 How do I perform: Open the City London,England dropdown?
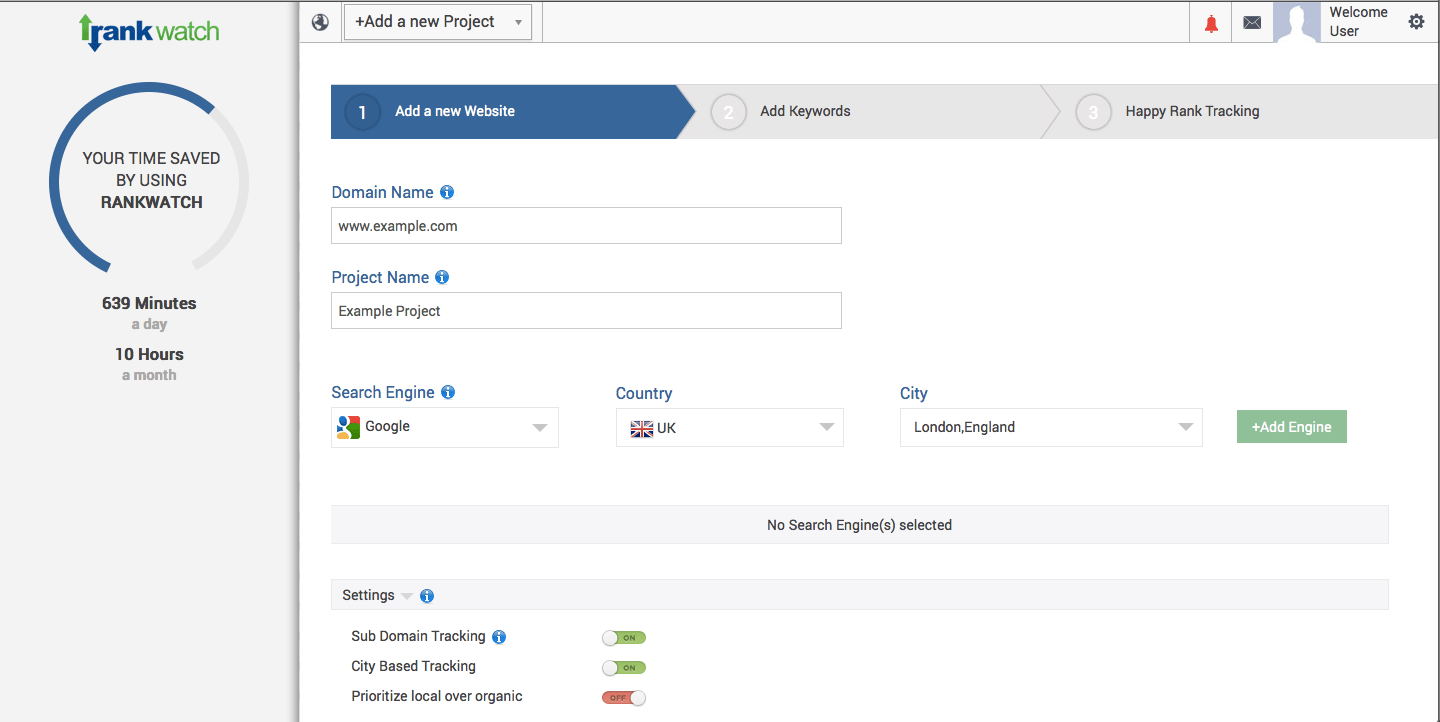tap(1051, 427)
